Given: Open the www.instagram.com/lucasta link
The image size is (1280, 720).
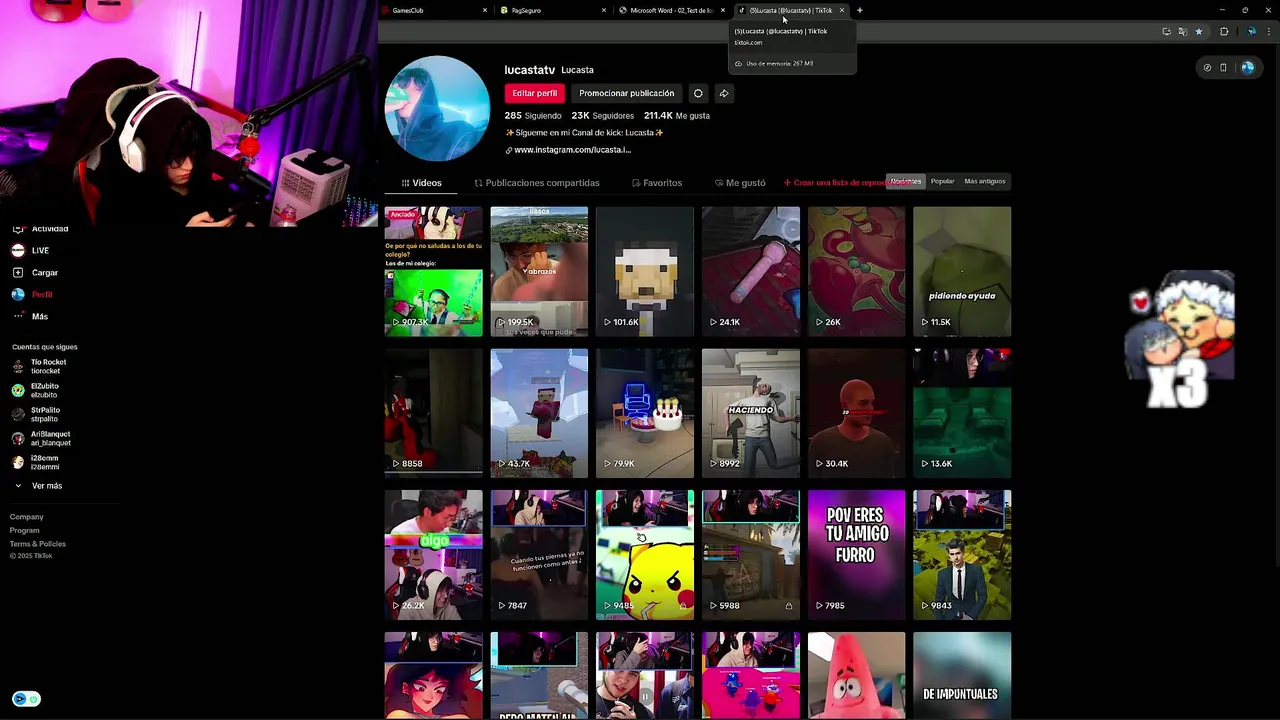Looking at the screenshot, I should 572,150.
